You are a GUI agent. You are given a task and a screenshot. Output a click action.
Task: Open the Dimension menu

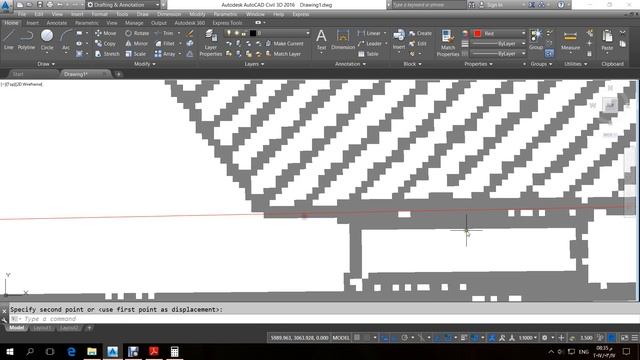(x=169, y=14)
